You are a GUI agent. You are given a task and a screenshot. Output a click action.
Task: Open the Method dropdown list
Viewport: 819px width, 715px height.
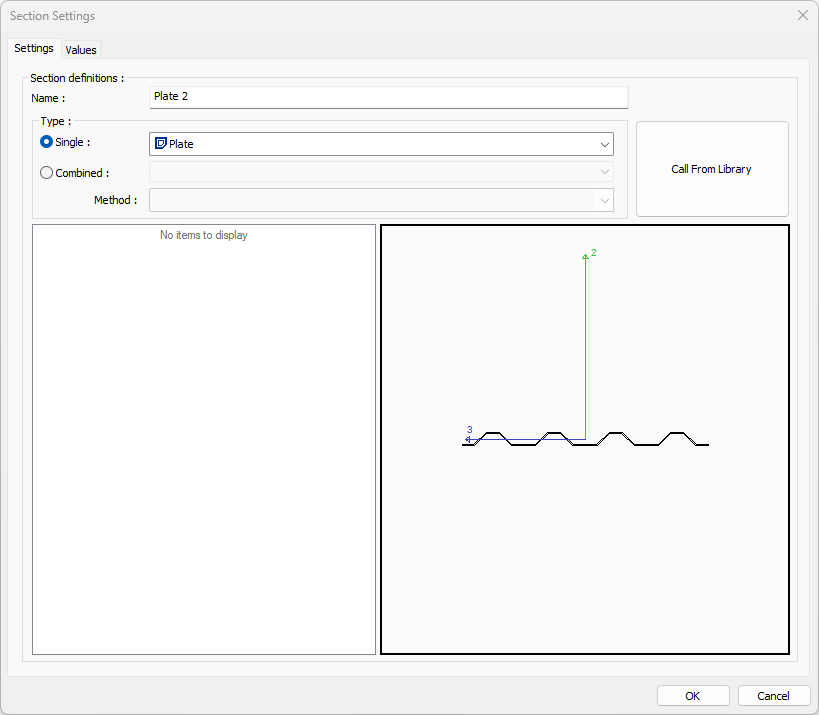[x=604, y=200]
